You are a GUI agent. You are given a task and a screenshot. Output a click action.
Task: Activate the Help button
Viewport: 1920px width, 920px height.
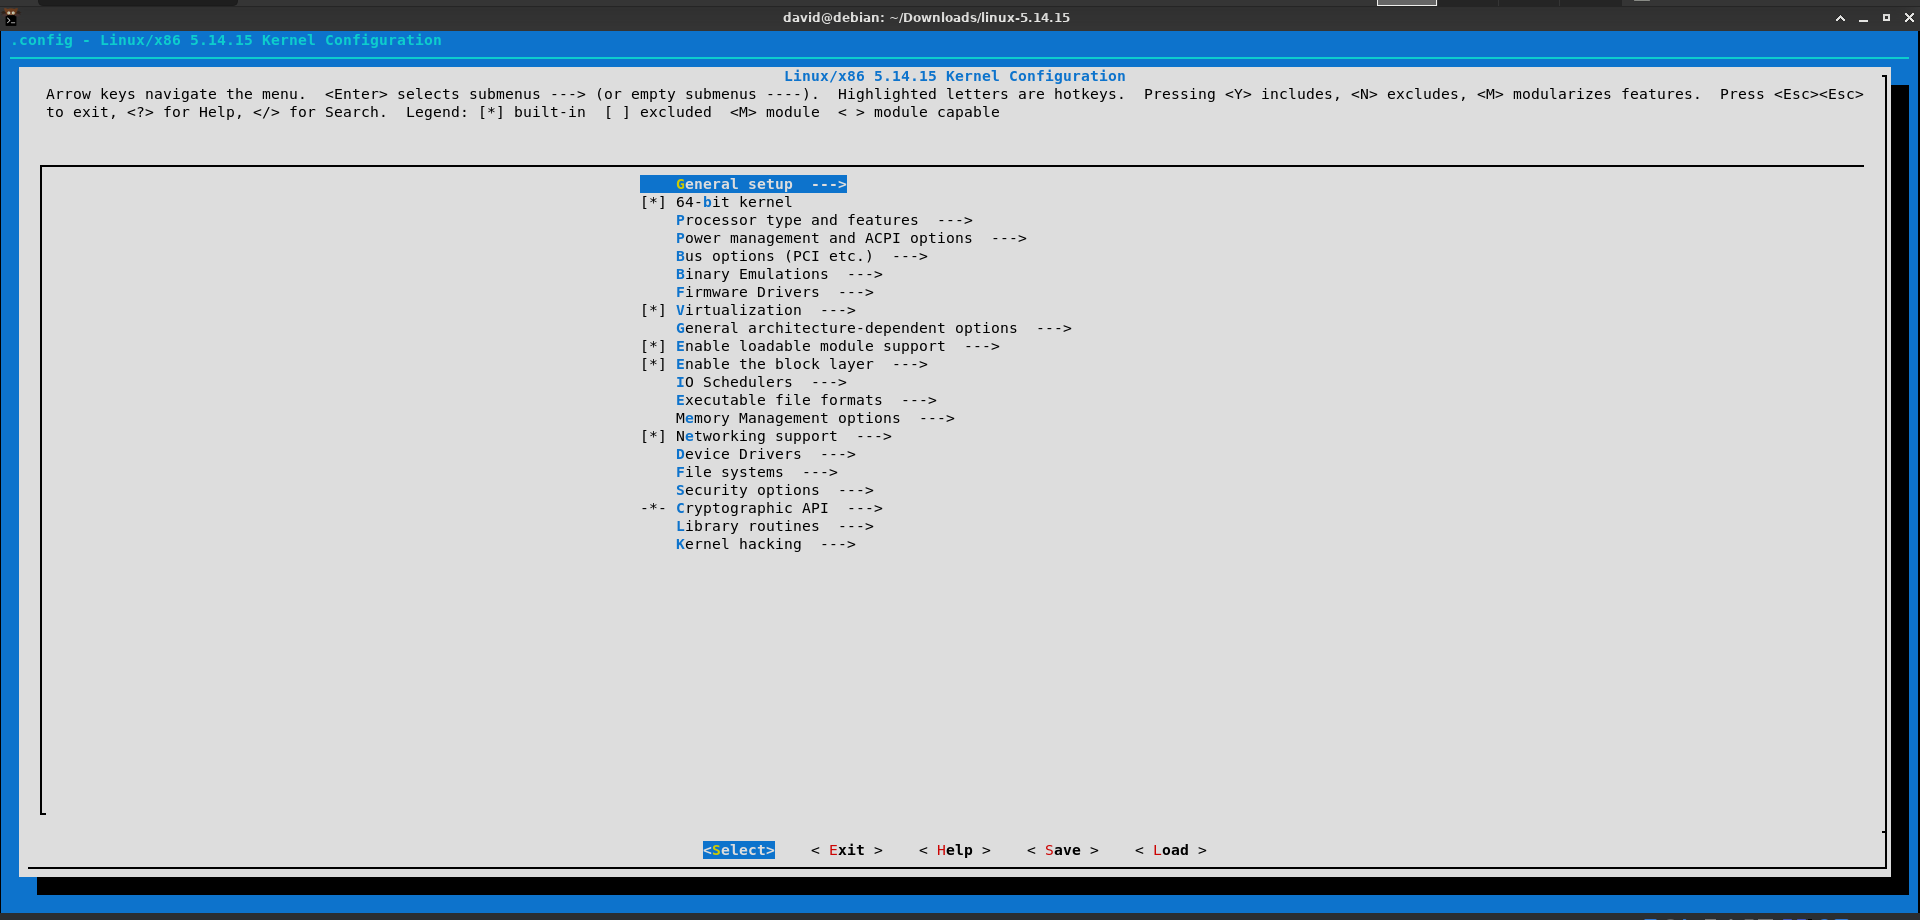pyautogui.click(x=954, y=850)
